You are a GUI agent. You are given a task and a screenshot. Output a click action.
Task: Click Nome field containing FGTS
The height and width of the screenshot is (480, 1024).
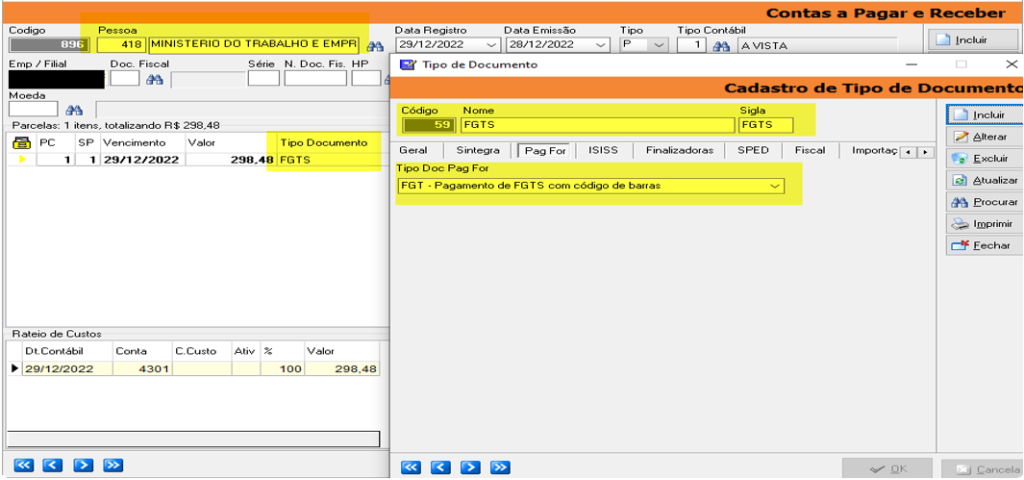(598, 125)
